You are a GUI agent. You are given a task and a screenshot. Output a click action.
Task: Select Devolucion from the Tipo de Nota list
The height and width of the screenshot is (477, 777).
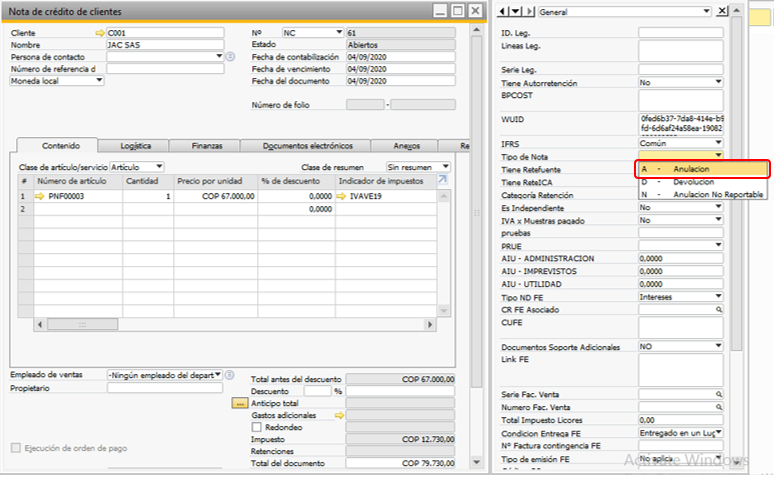coord(693,182)
